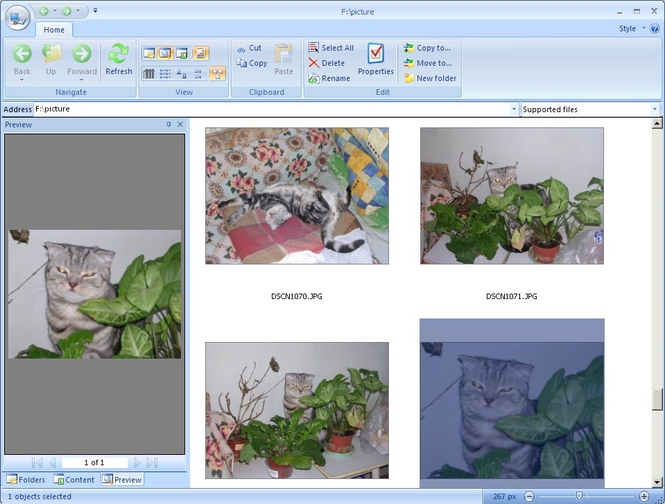
Task: Open the Style dropdown menu
Action: 632,29
